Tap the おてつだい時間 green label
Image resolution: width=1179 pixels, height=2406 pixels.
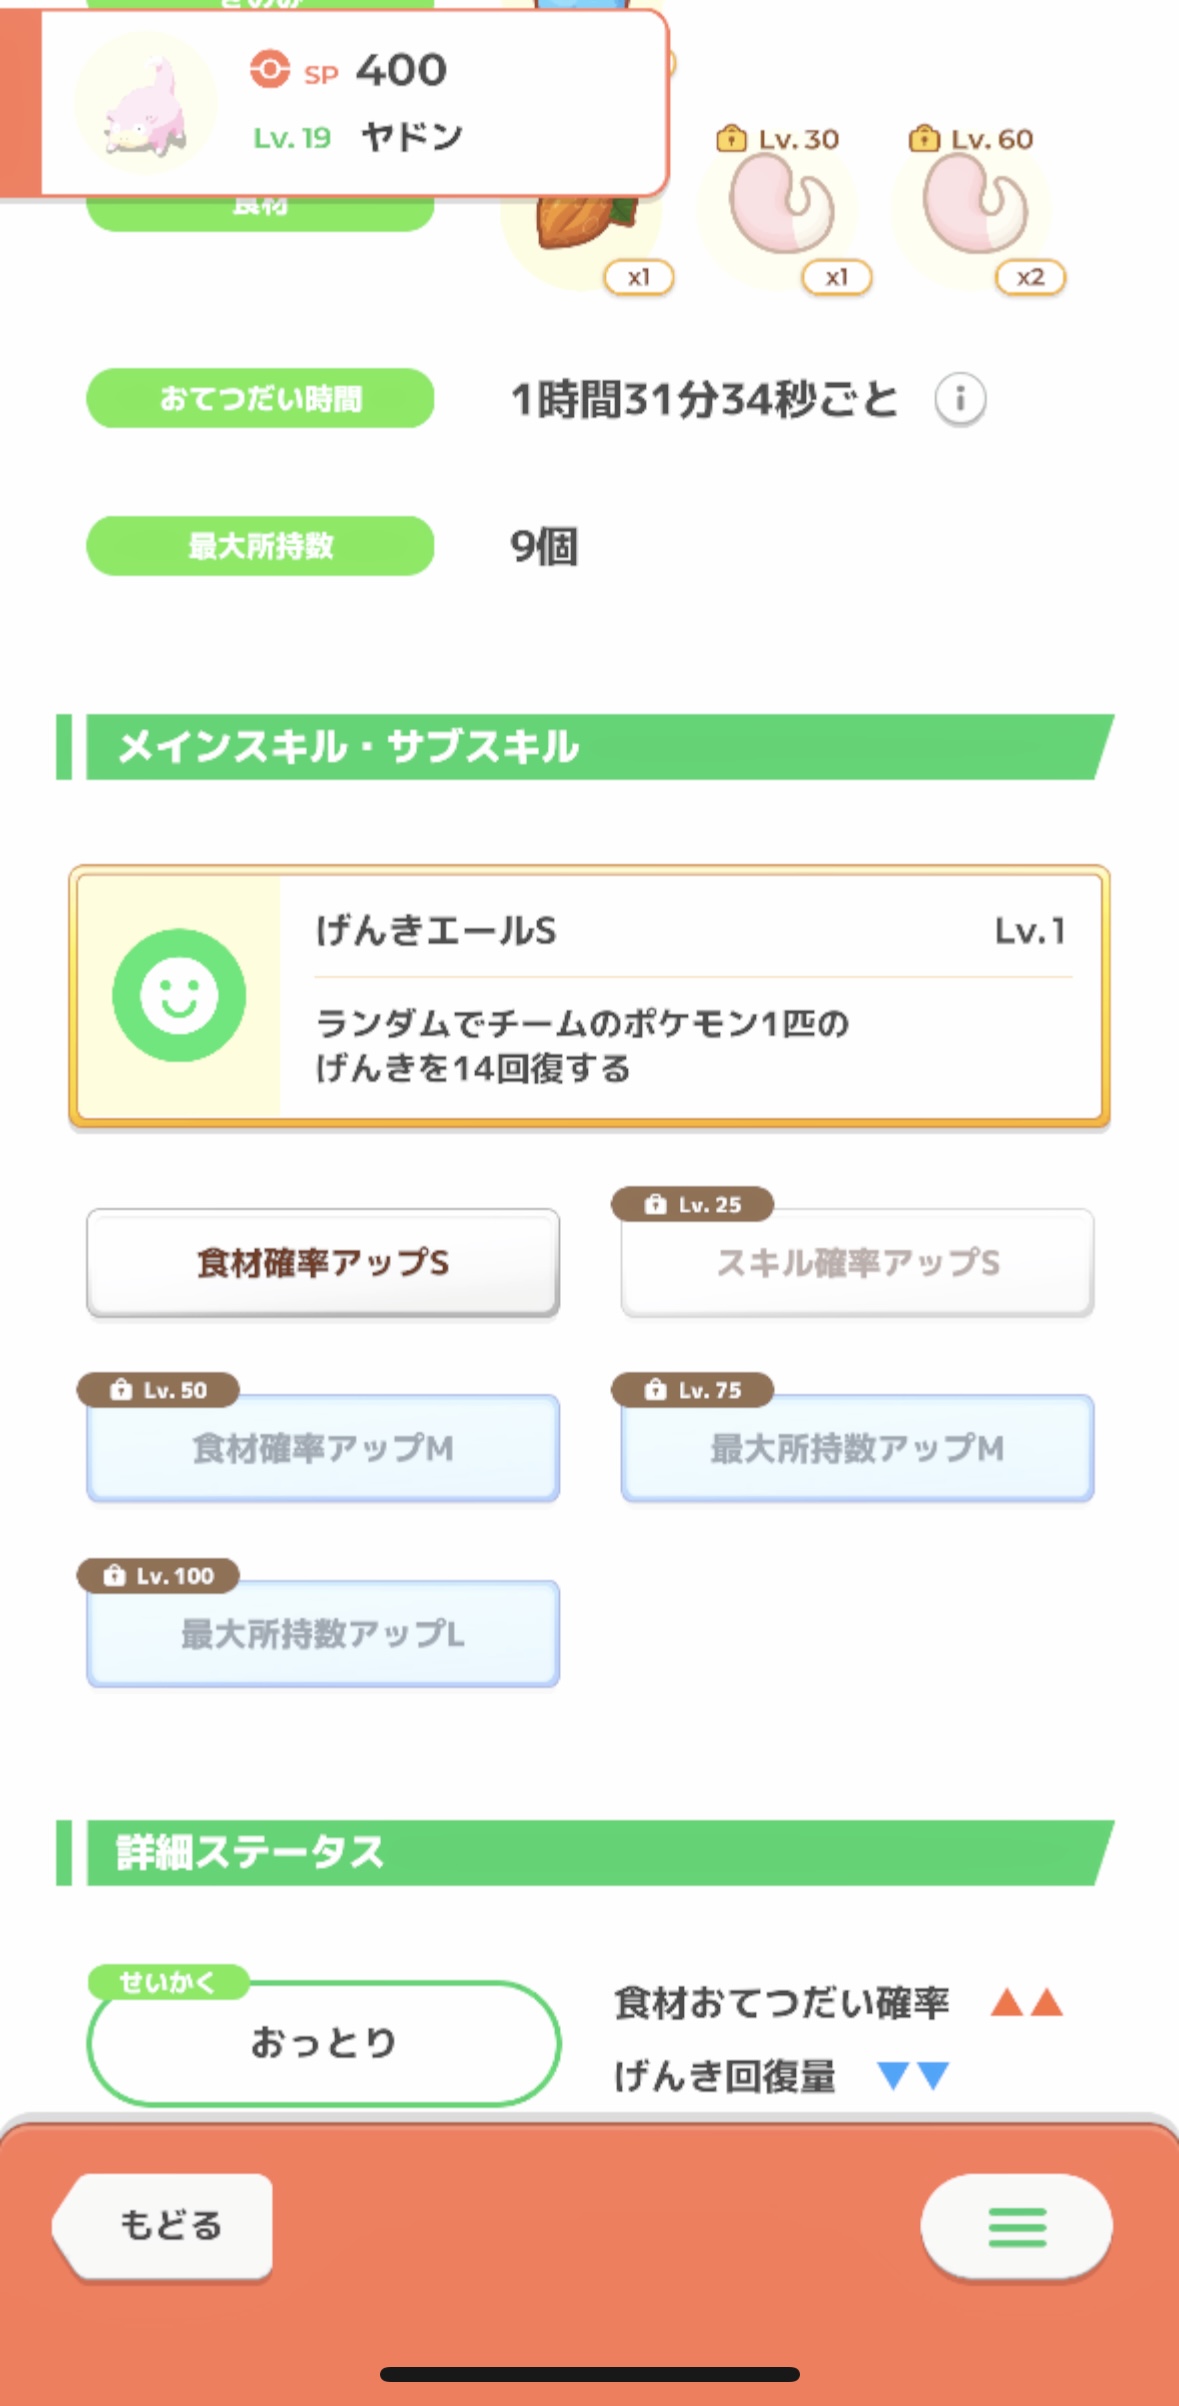[x=260, y=399]
